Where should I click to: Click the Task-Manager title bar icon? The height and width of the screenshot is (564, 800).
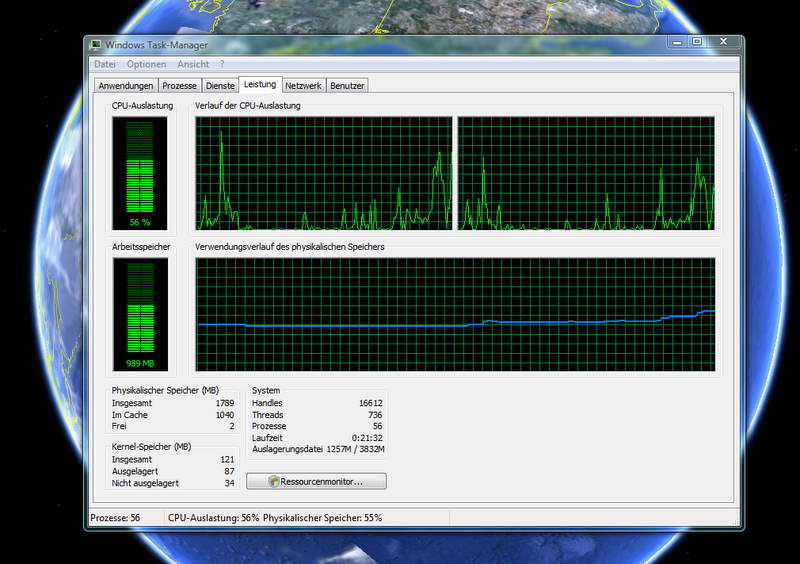(95, 45)
